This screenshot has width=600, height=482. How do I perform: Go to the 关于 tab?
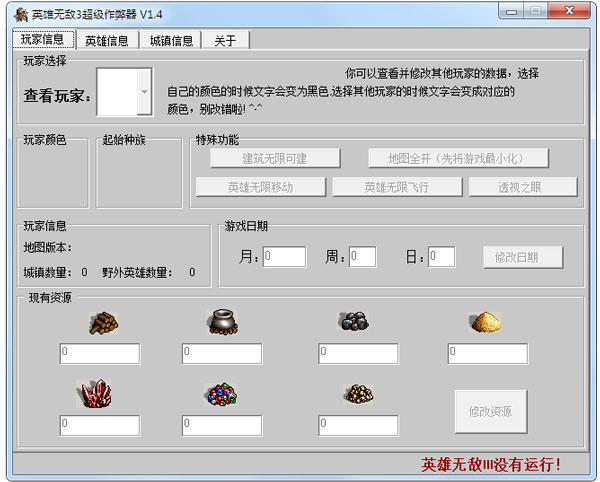225,41
